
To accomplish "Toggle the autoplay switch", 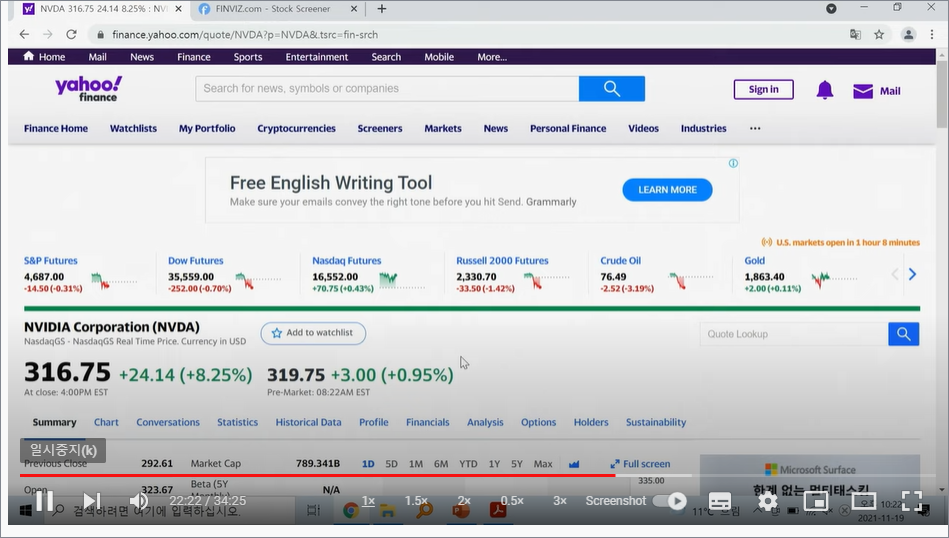I will [x=670, y=501].
